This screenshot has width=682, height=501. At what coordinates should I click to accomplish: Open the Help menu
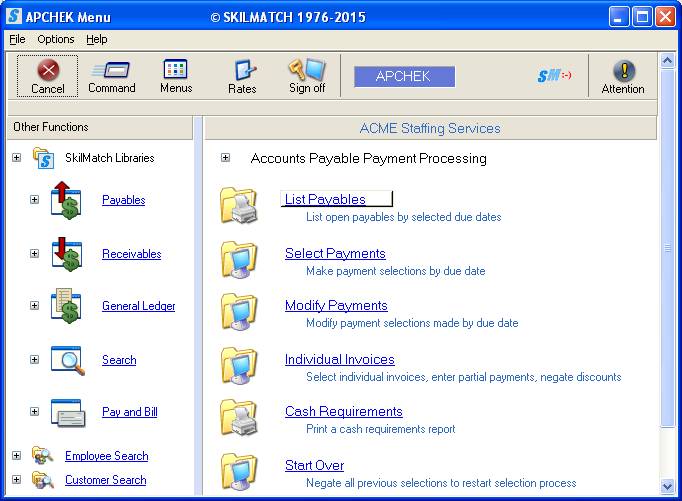pos(97,39)
